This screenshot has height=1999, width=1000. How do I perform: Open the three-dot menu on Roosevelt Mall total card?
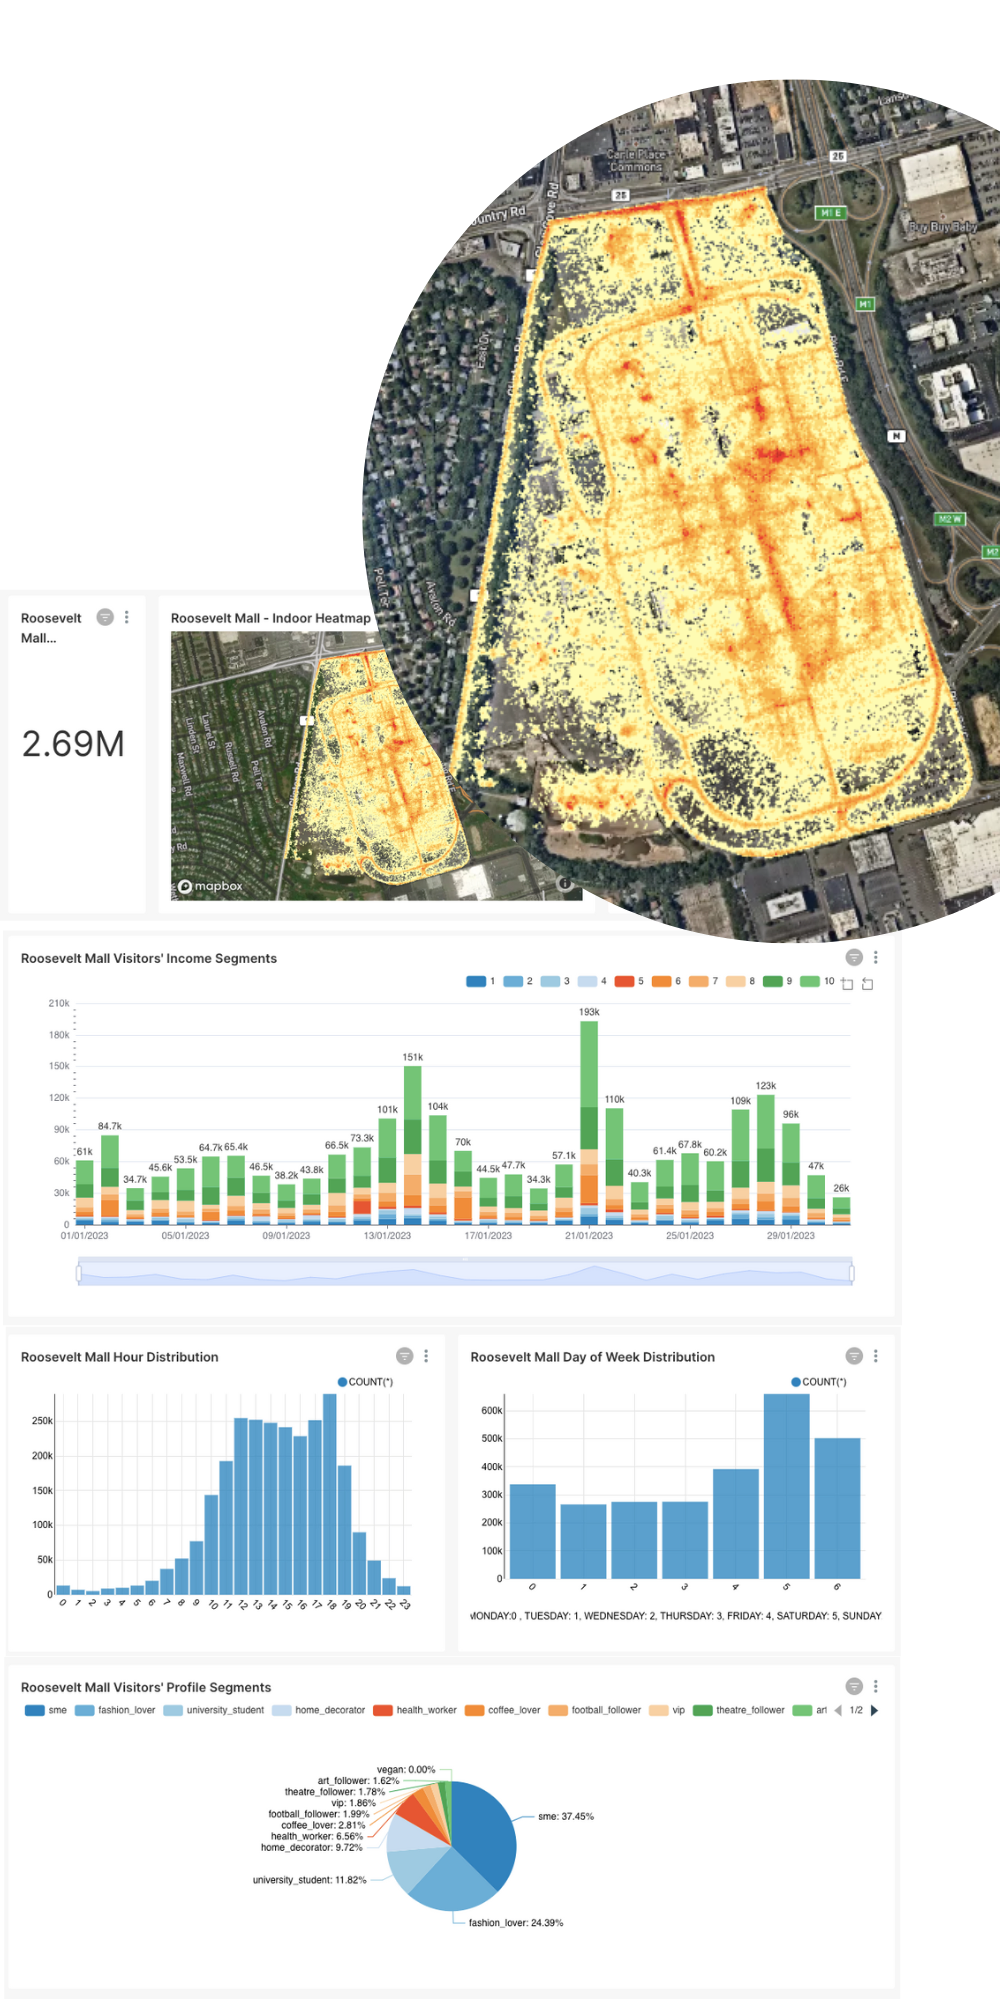point(127,617)
